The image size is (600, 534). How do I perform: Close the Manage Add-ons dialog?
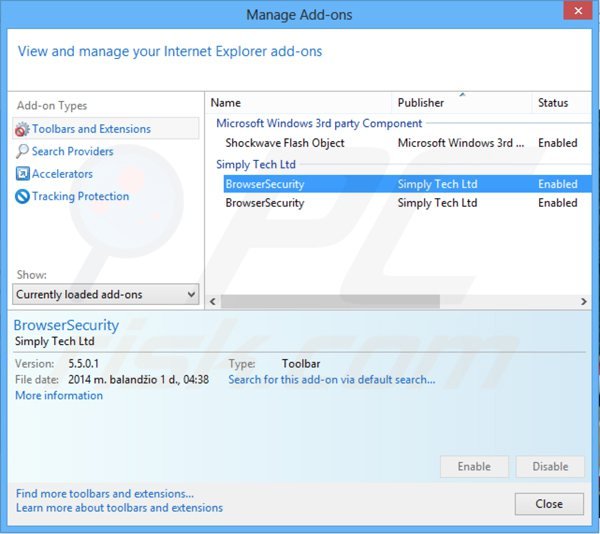tap(549, 504)
